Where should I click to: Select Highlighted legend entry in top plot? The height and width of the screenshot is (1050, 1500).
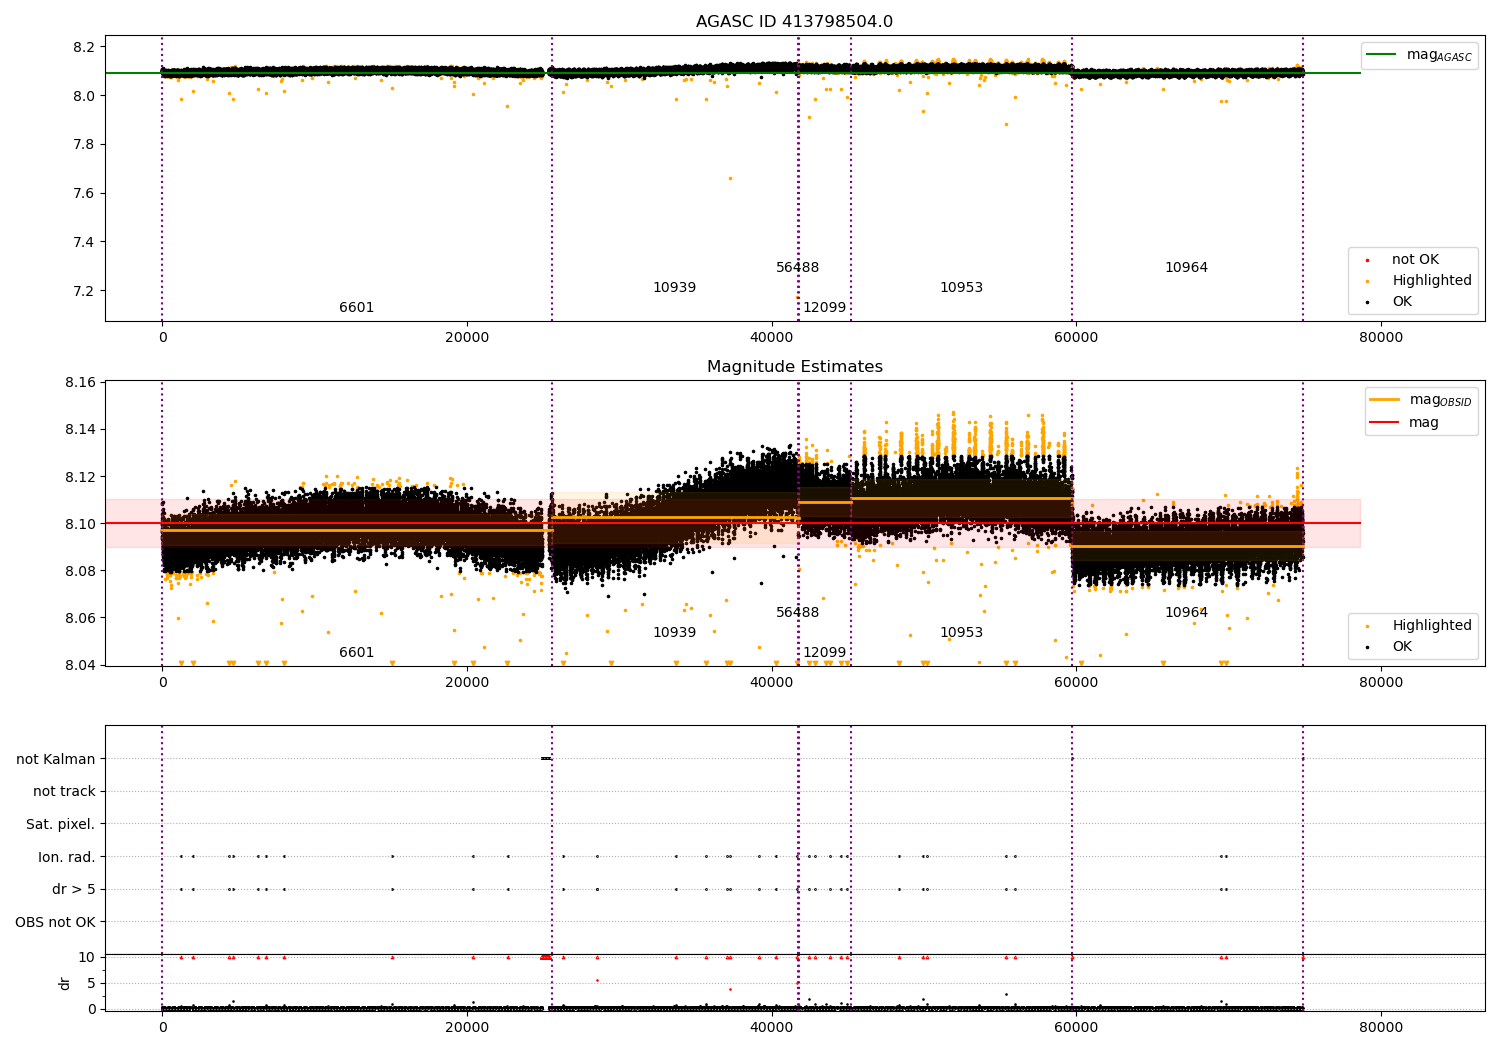tap(1431, 281)
